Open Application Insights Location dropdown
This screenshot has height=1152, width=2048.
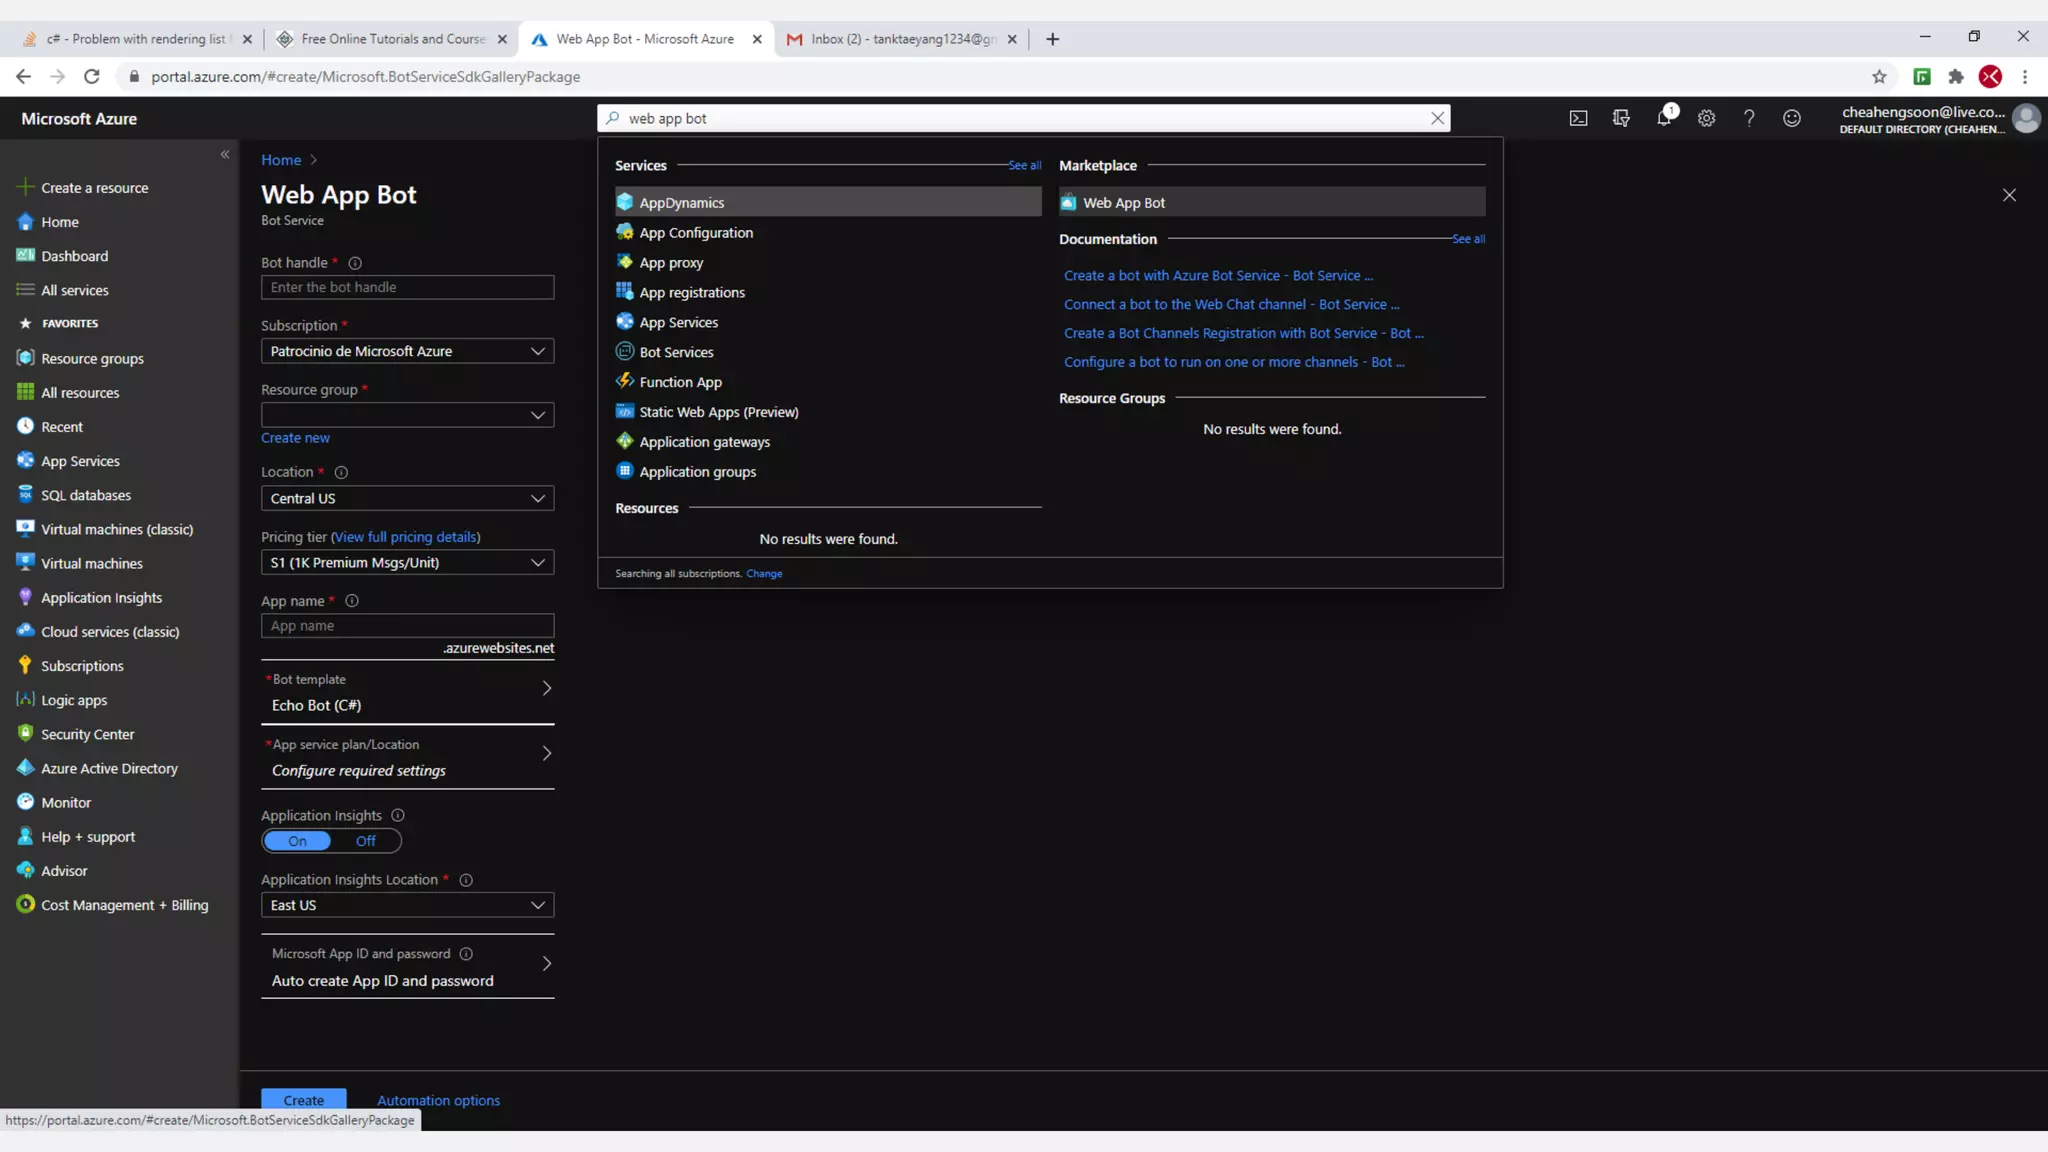407,905
